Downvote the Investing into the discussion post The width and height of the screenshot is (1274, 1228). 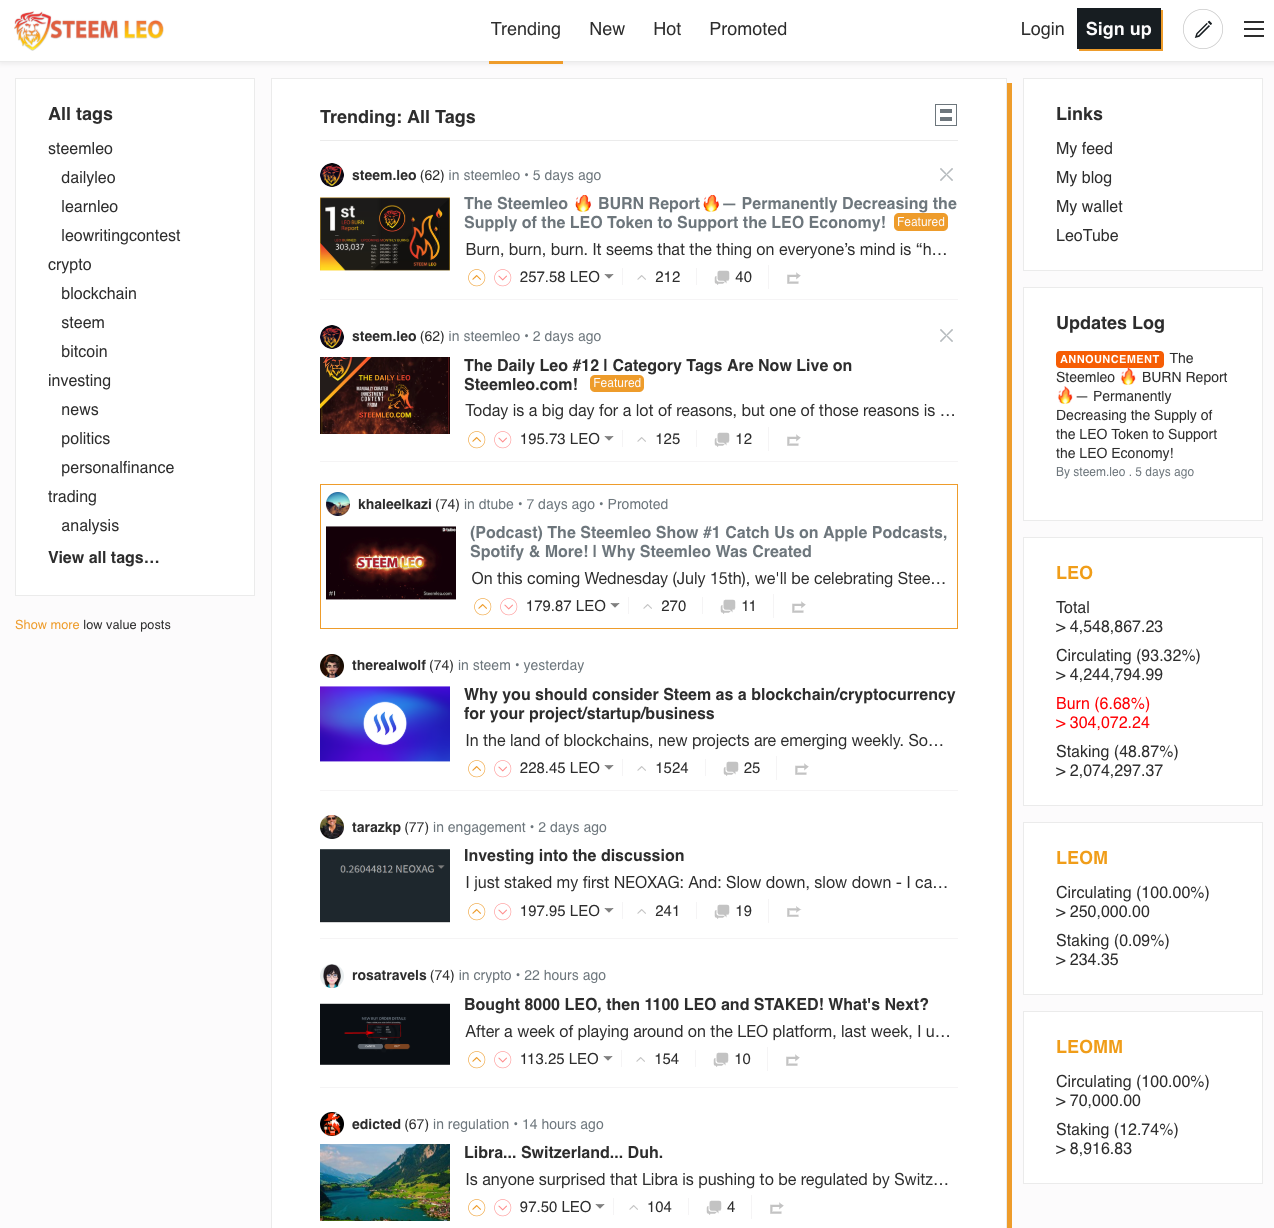(x=503, y=912)
